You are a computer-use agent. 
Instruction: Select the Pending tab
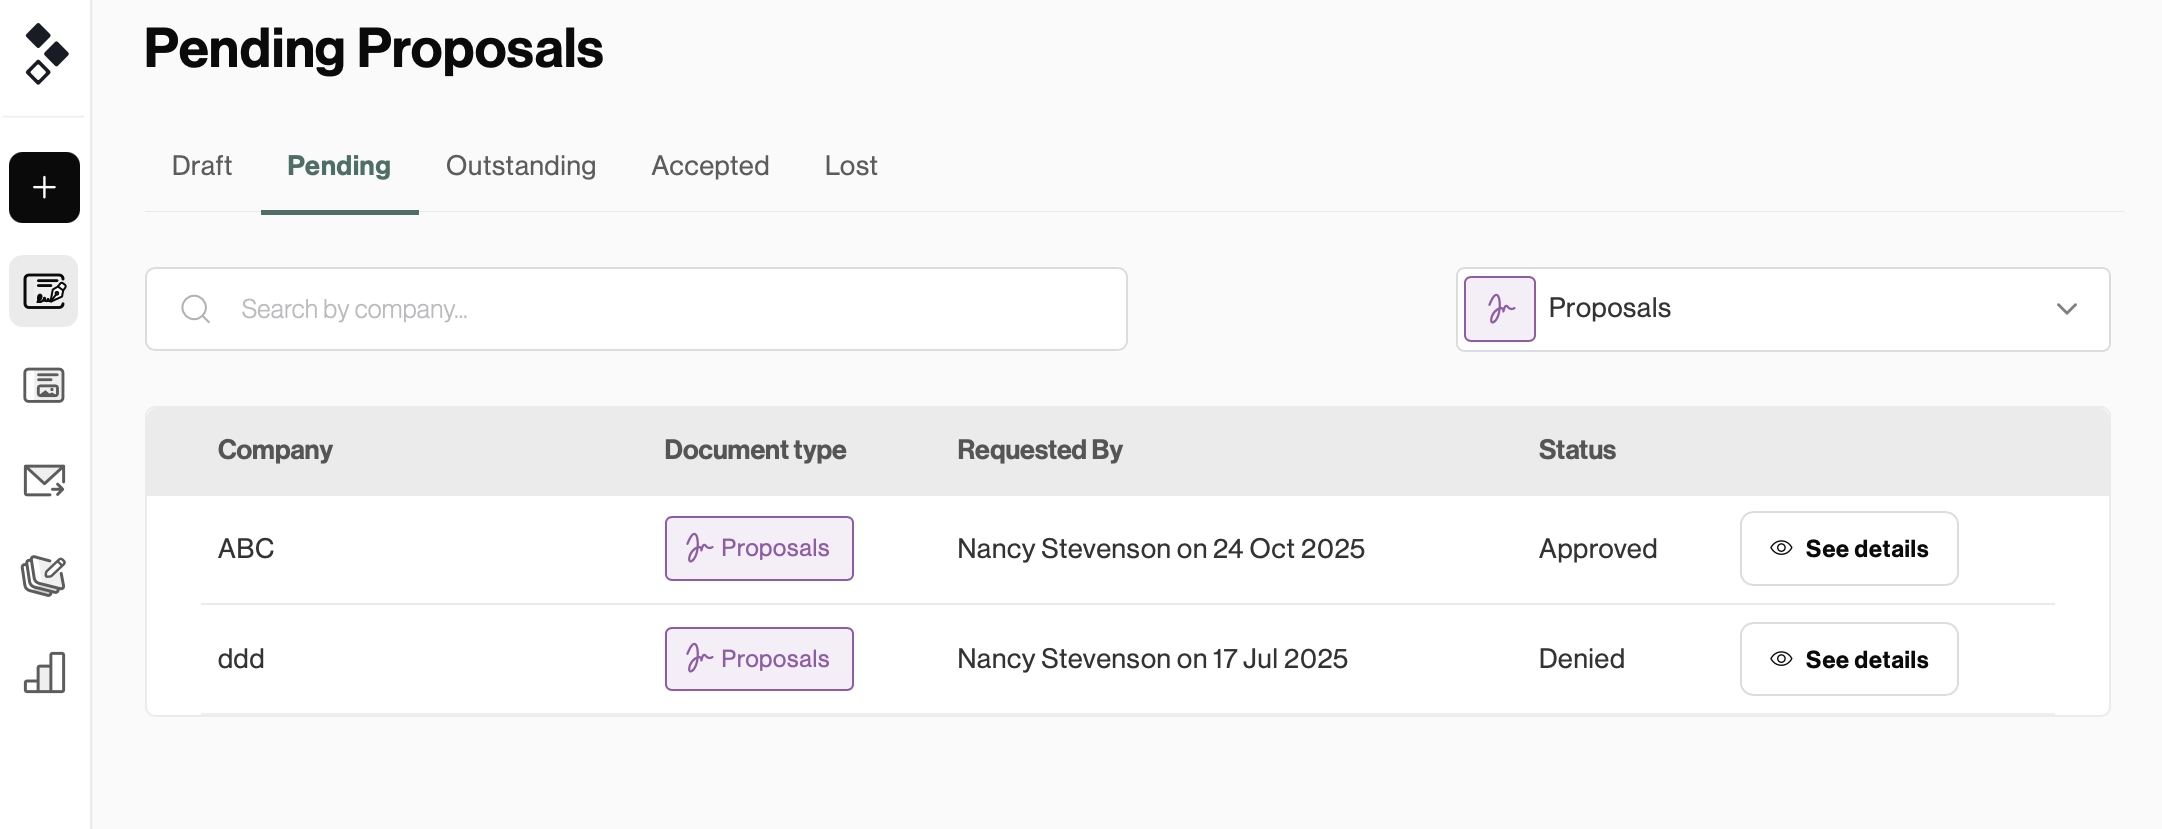coord(339,166)
